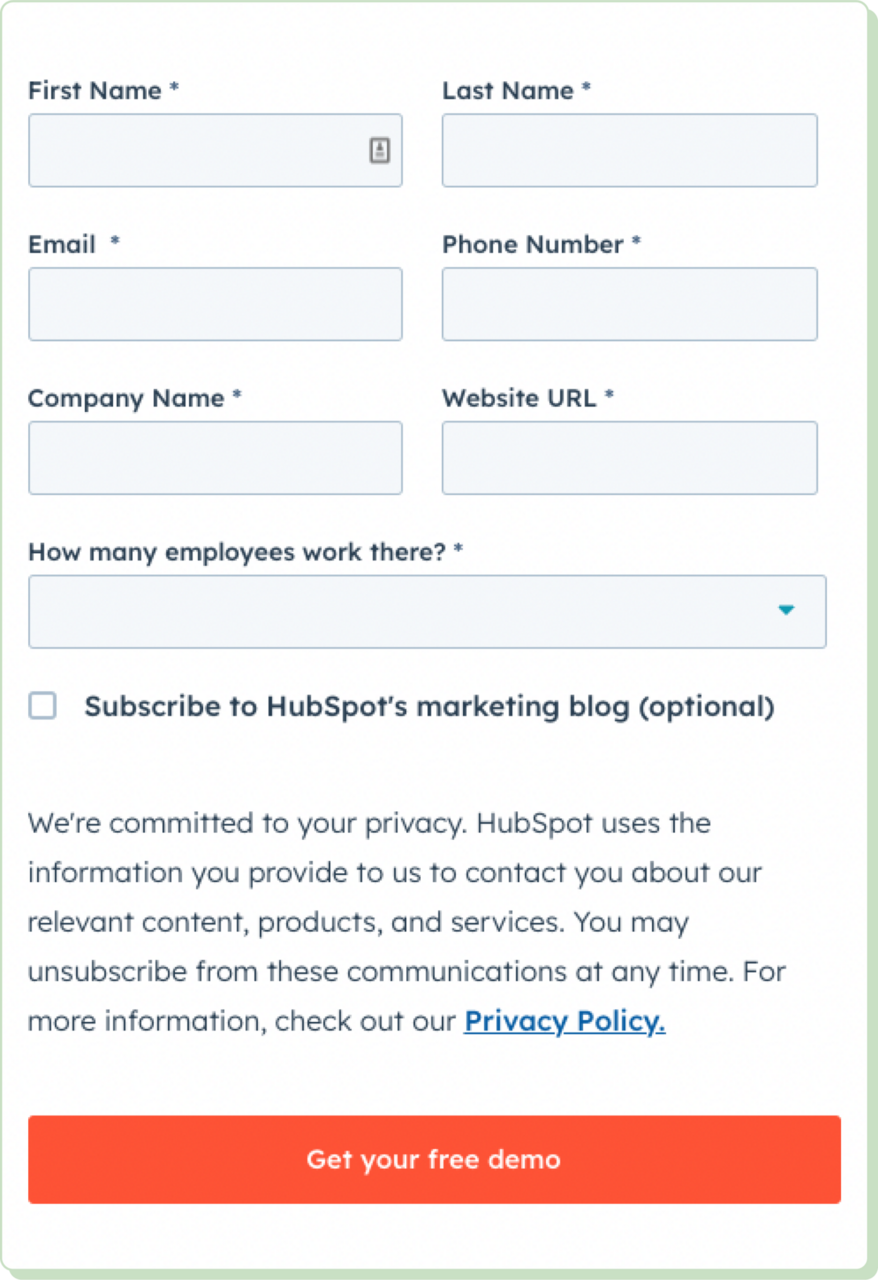Click the 'First Name' label text

pos(95,91)
